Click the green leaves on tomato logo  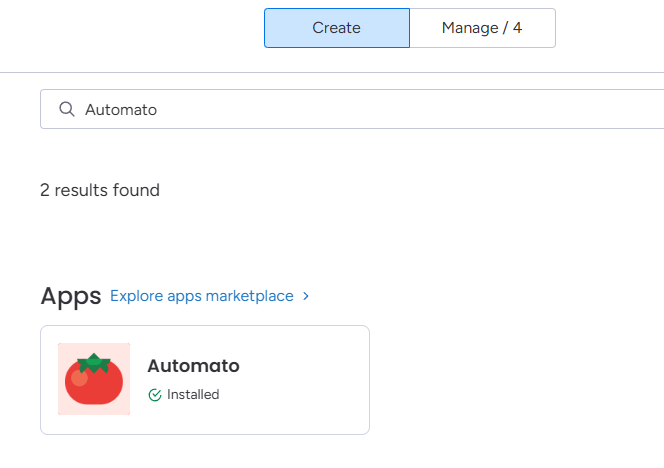click(94, 363)
